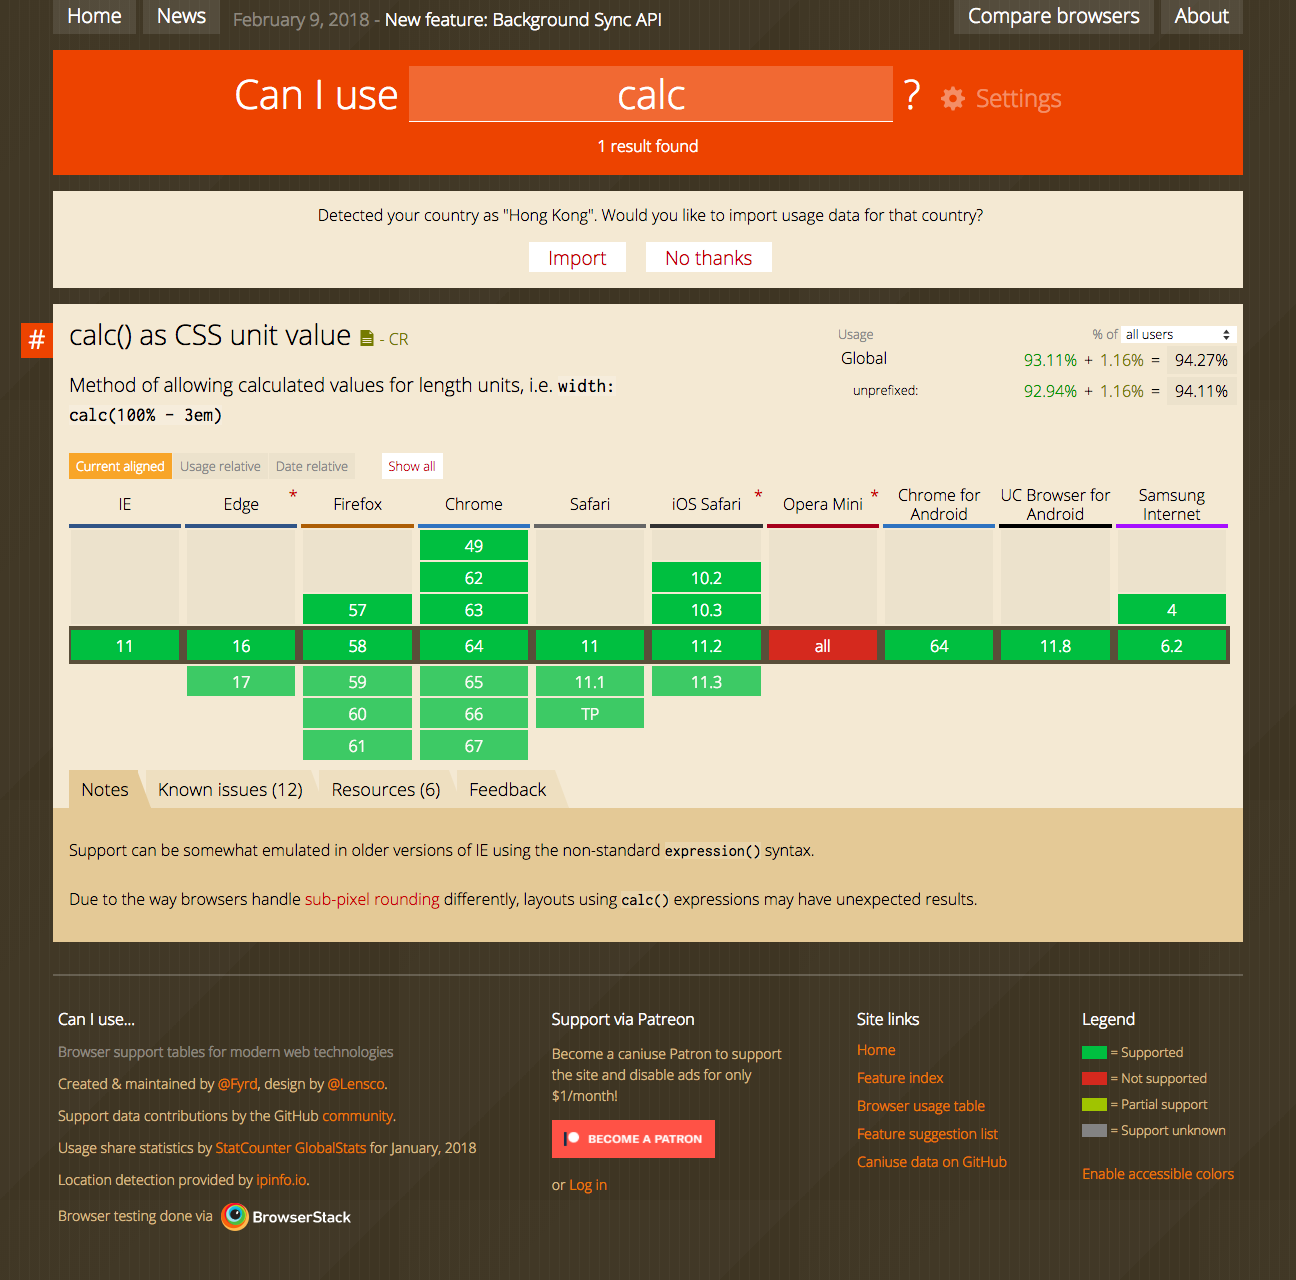Open the Home tab in top navigation
This screenshot has height=1280, width=1296.
tap(94, 16)
